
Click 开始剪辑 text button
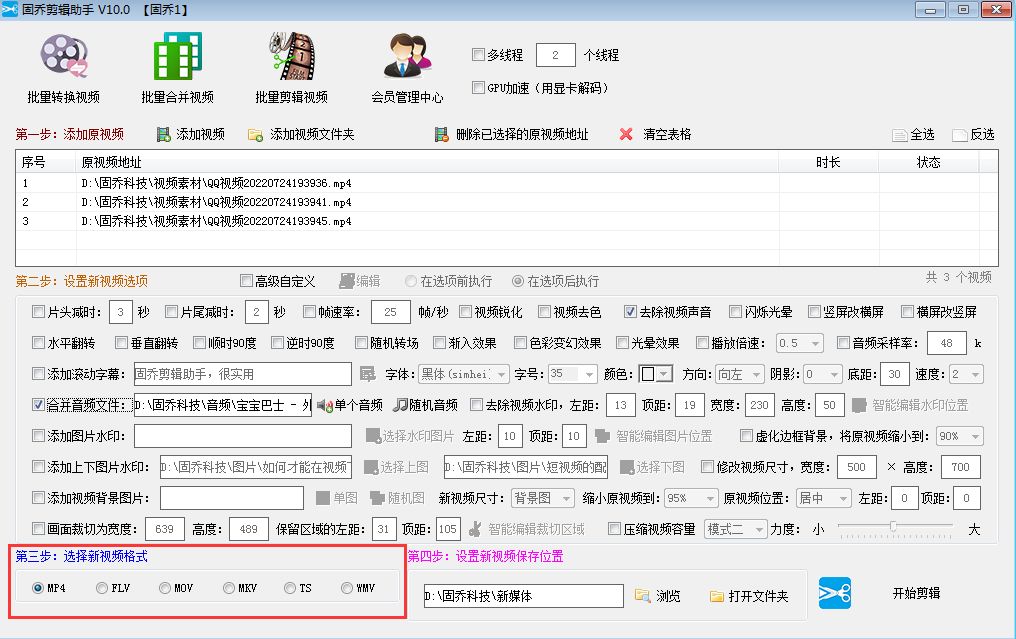(916, 593)
